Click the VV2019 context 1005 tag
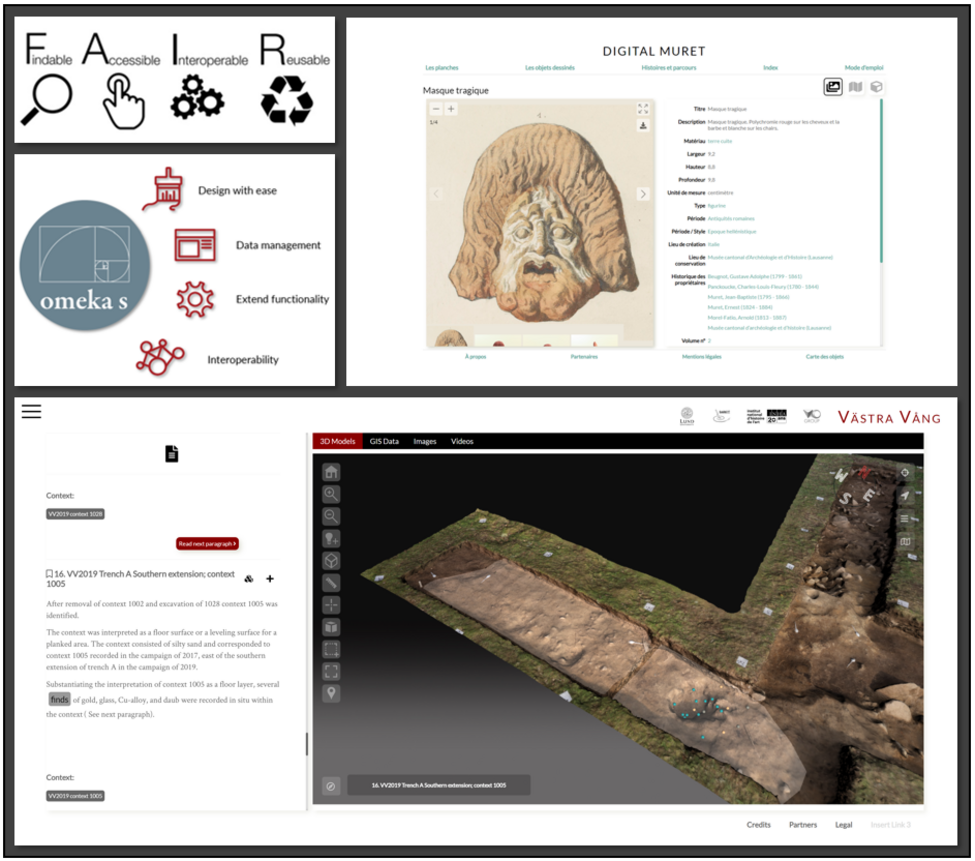This screenshot has width=975, height=861. [75, 796]
